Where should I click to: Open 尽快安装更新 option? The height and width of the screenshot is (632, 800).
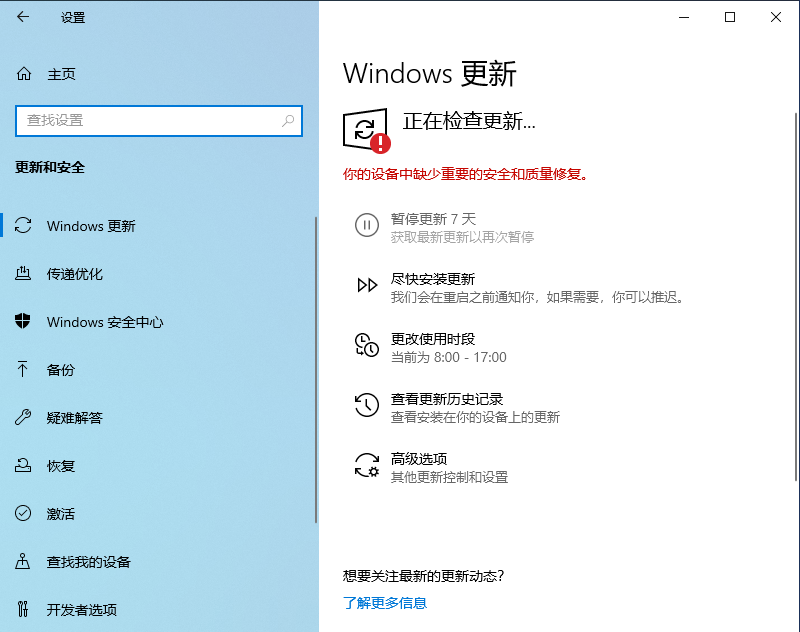(x=519, y=288)
